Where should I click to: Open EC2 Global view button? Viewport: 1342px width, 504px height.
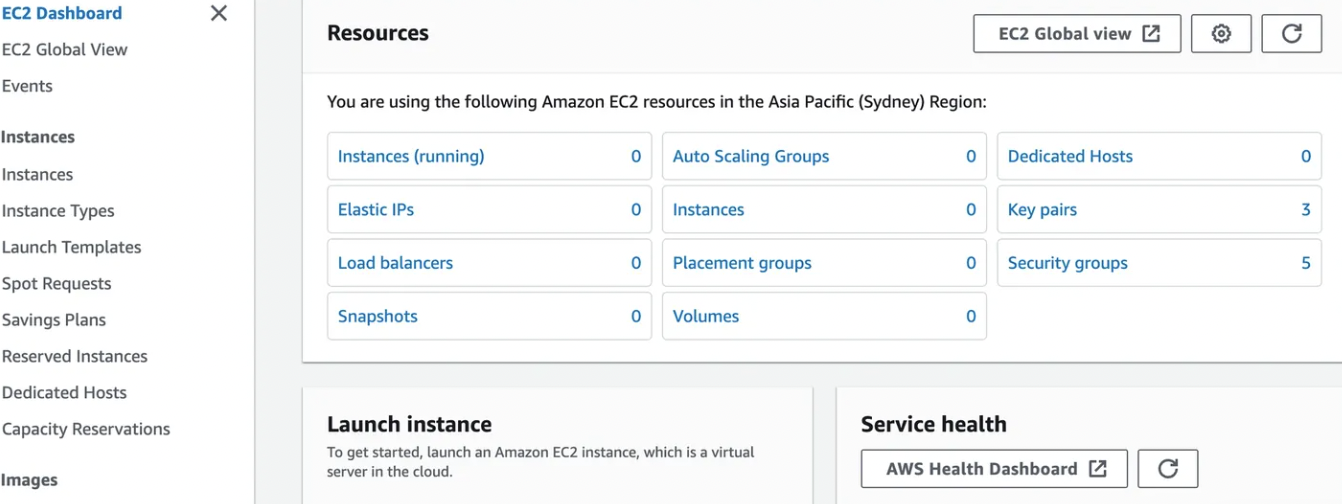point(1077,33)
